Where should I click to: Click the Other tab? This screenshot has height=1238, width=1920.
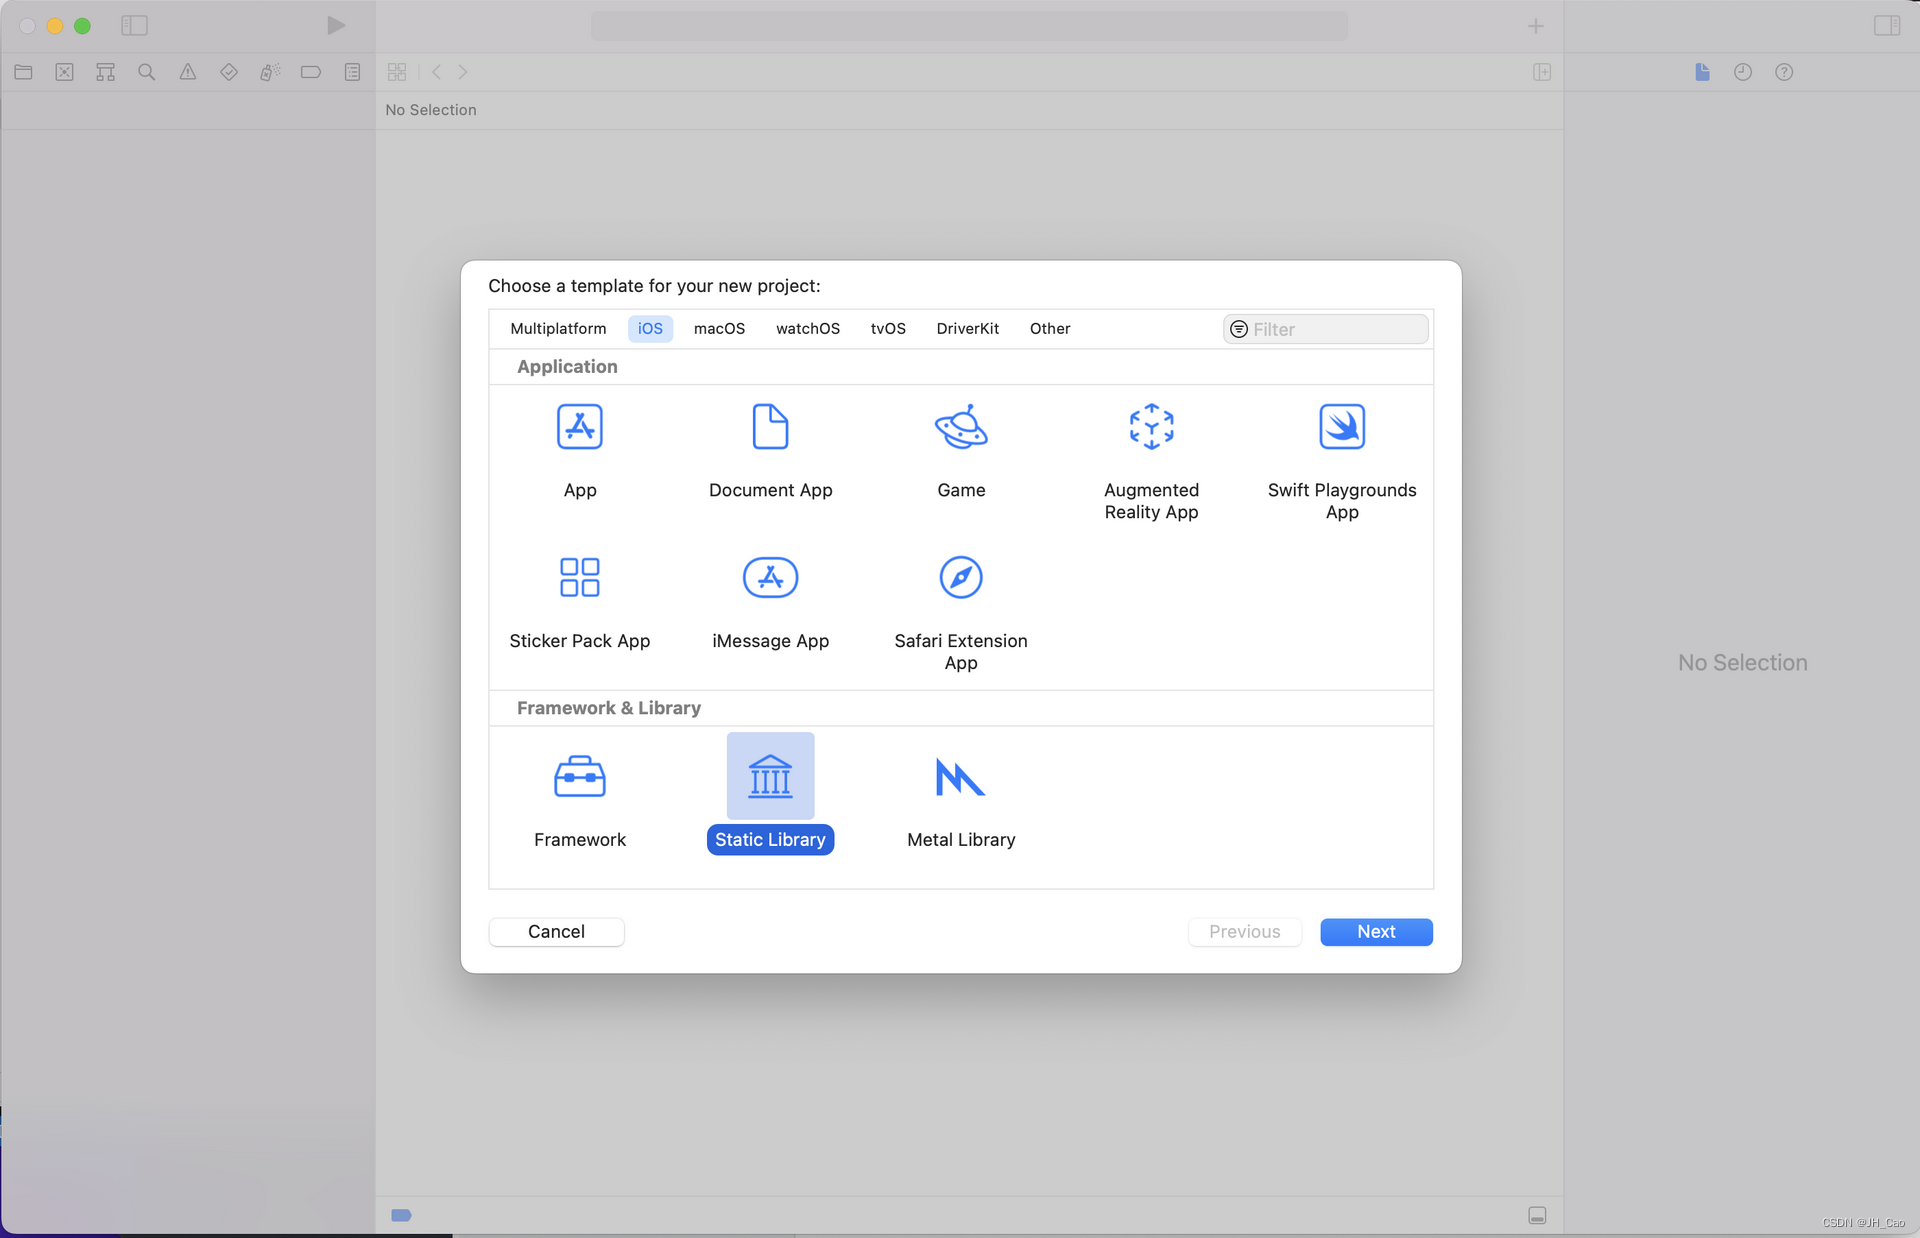1050,327
